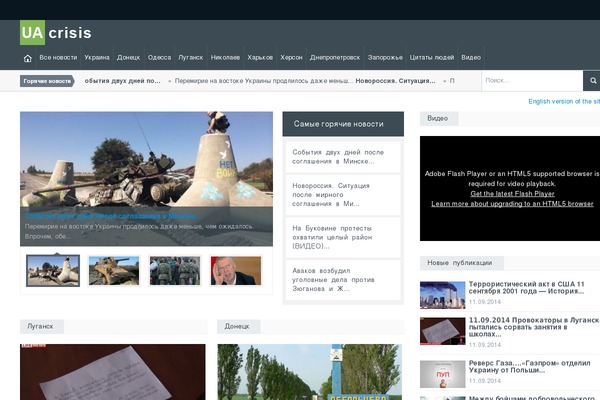Select the man in suit slider thumbnail
The height and width of the screenshot is (400, 600).
[236, 271]
